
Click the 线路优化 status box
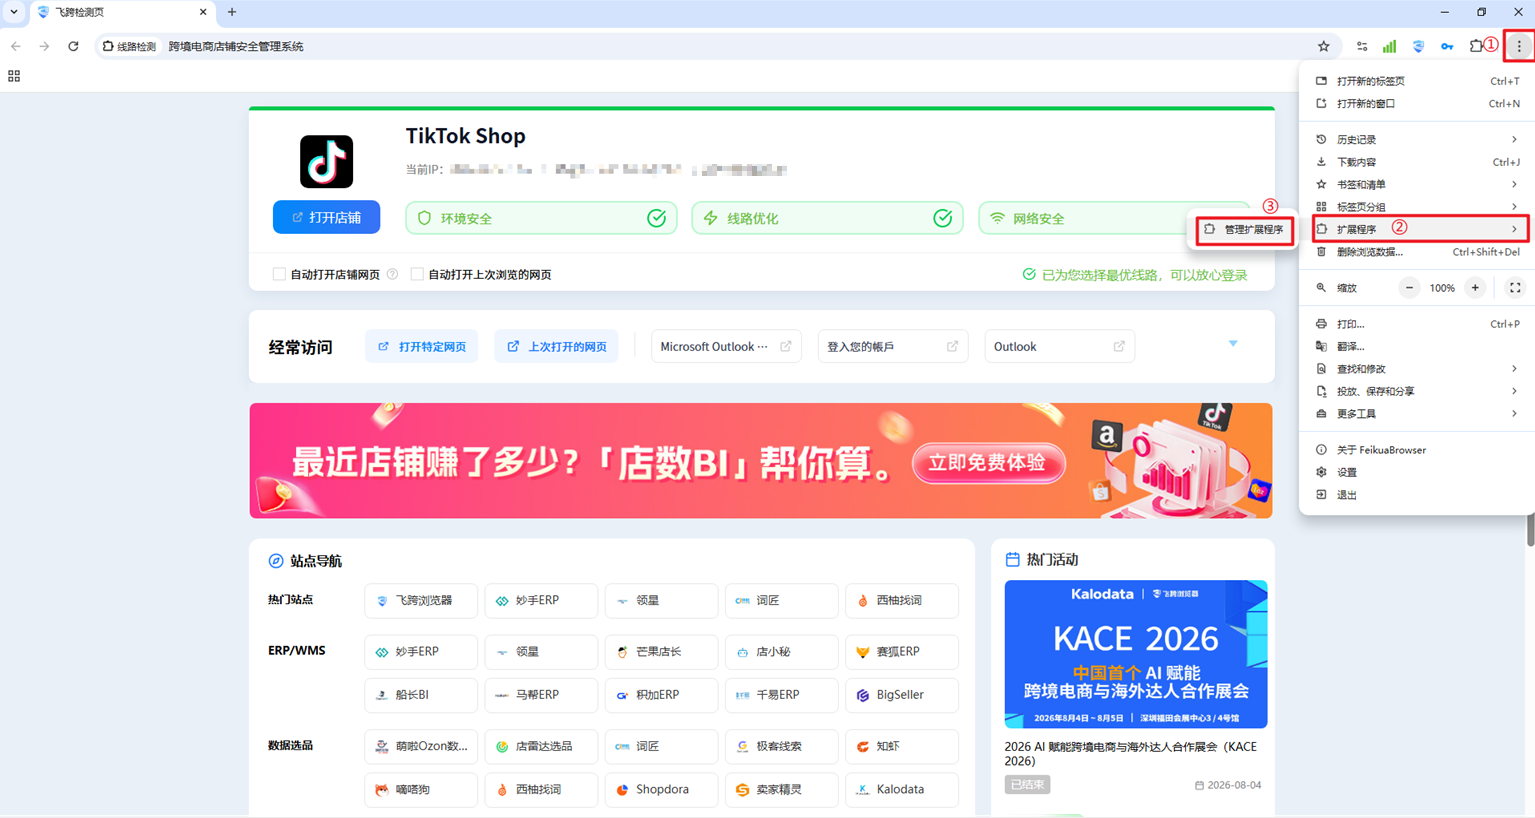point(827,218)
